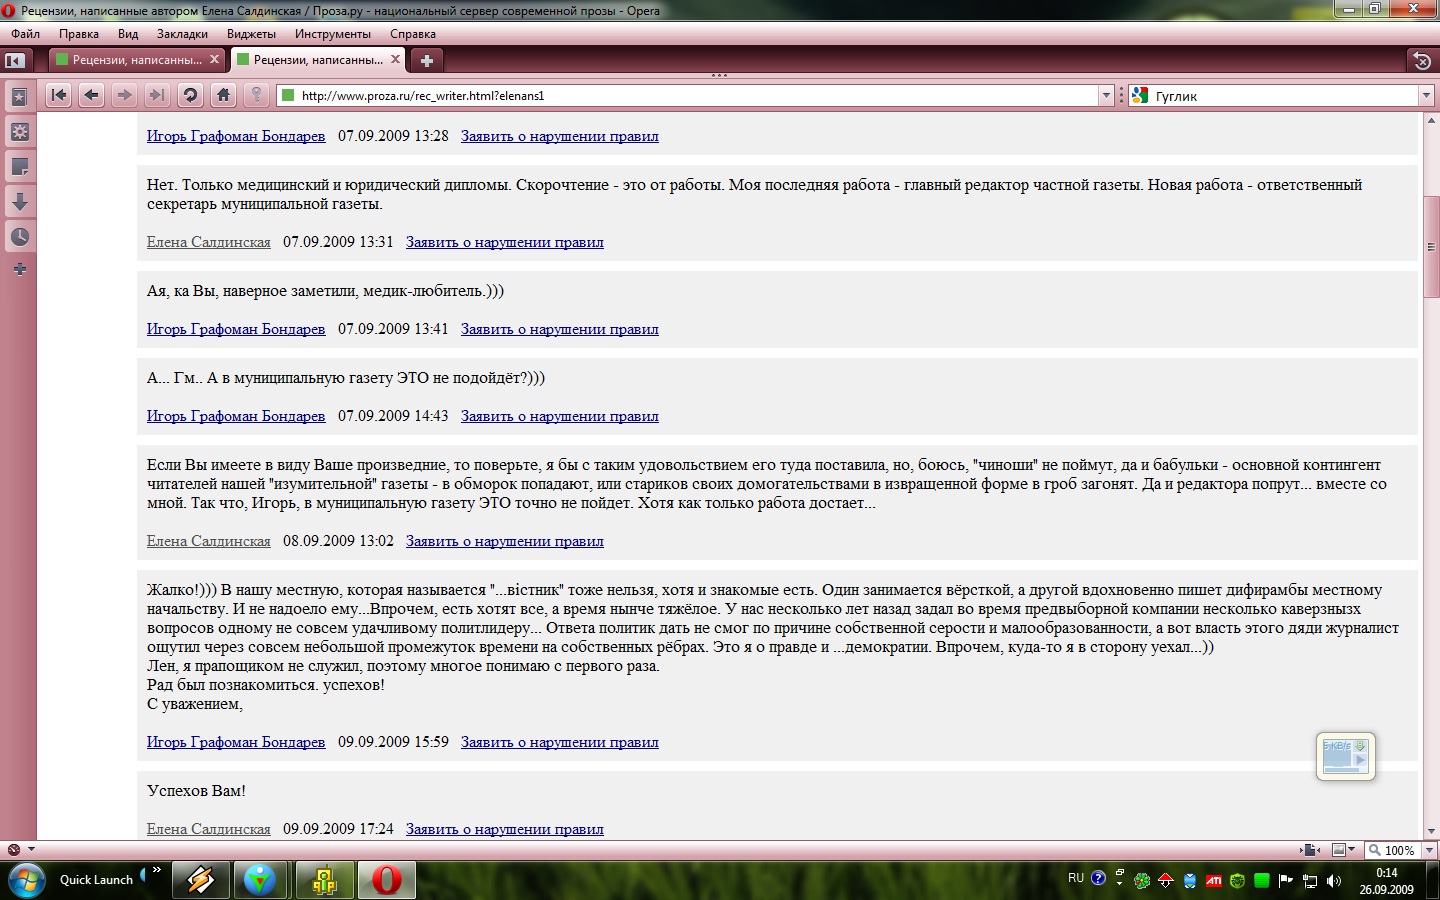Open the Downloads sidebar panel
This screenshot has height=900, width=1440.
[x=19, y=202]
